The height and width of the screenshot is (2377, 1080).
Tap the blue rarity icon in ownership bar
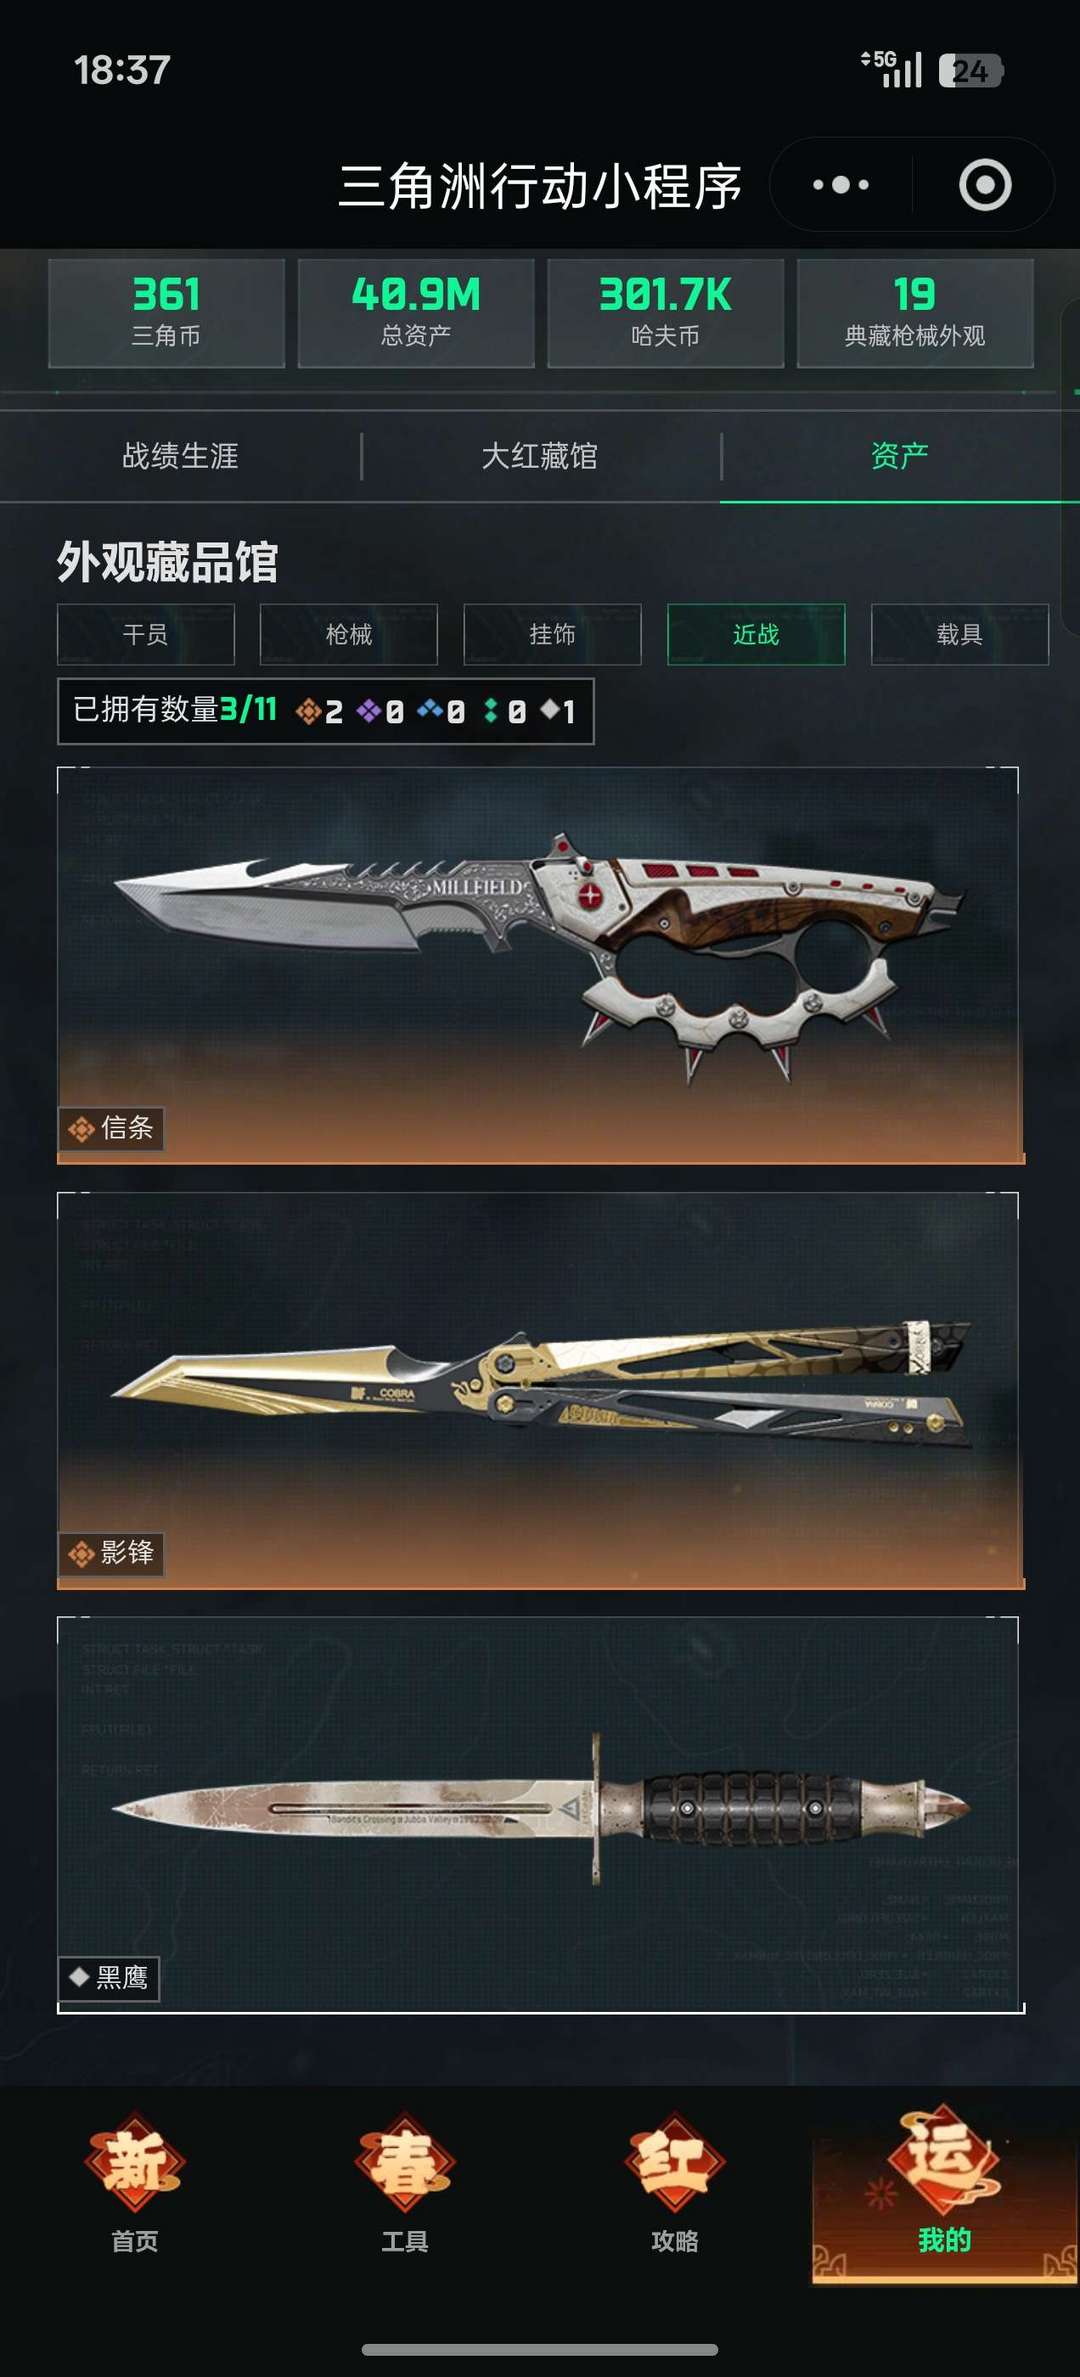point(430,709)
